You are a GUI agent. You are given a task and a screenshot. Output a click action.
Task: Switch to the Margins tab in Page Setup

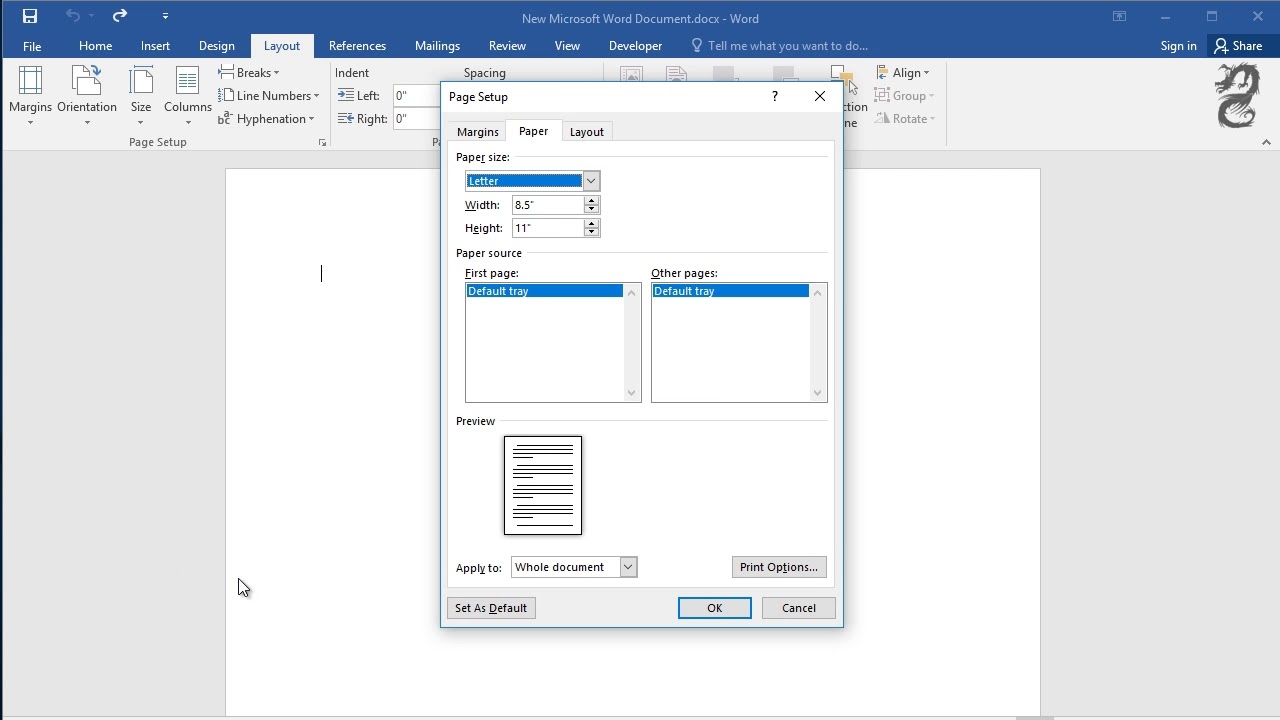coord(477,131)
